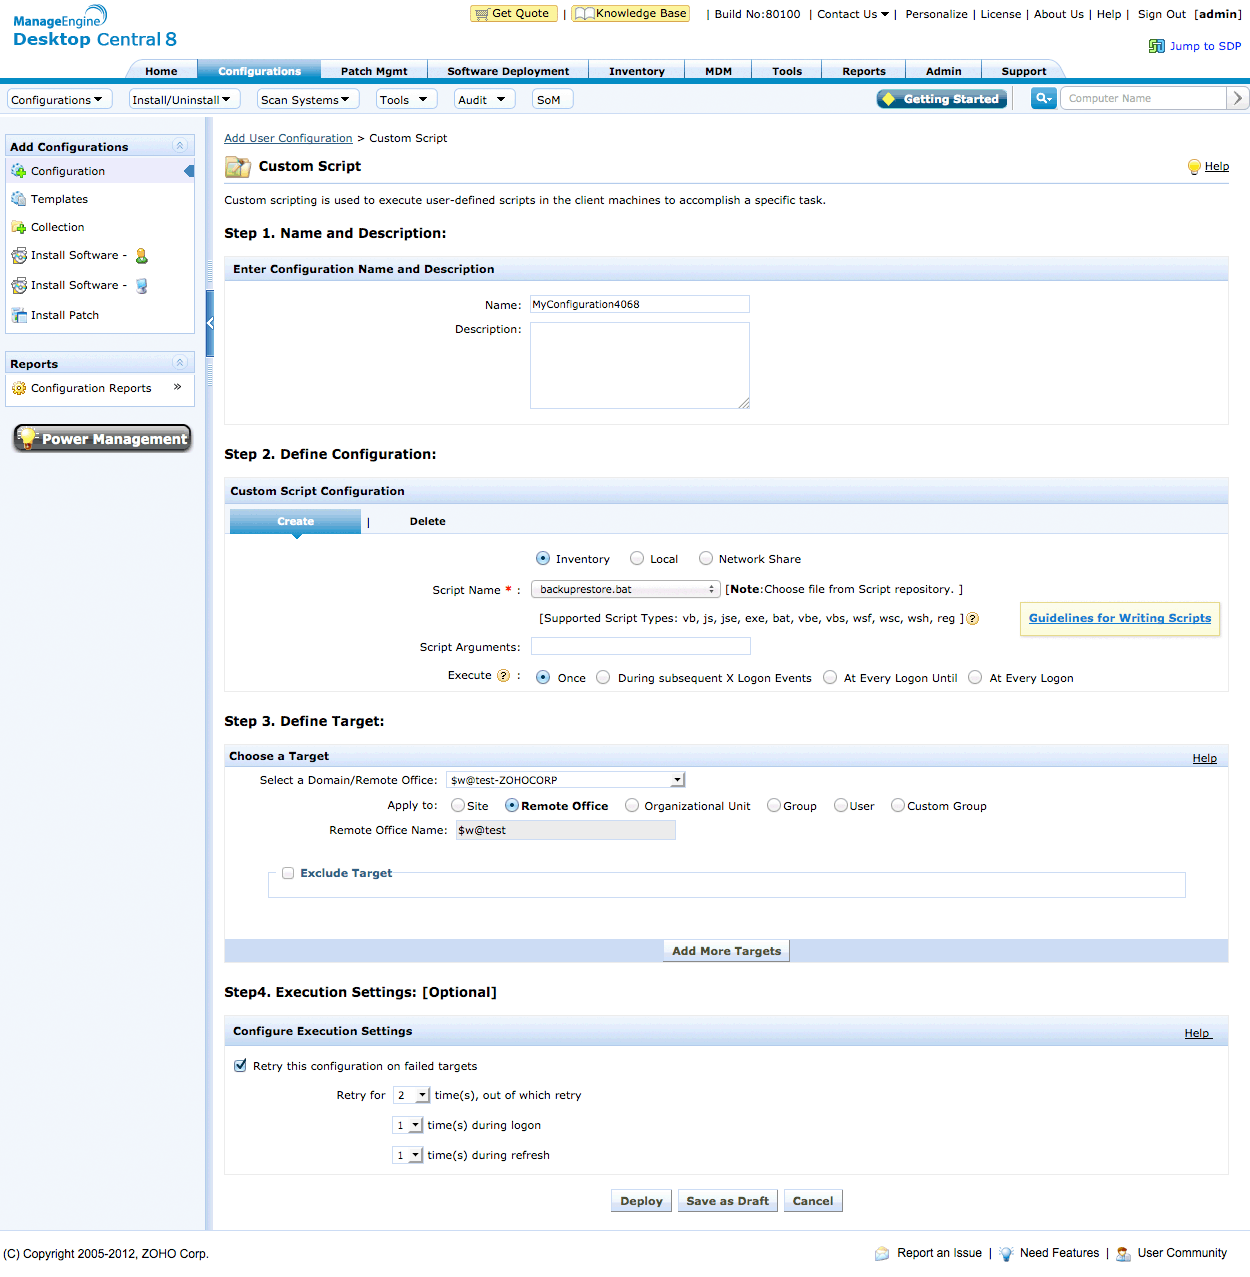The image size is (1250, 1277).
Task: Open the Script Name dropdown
Action: click(626, 589)
